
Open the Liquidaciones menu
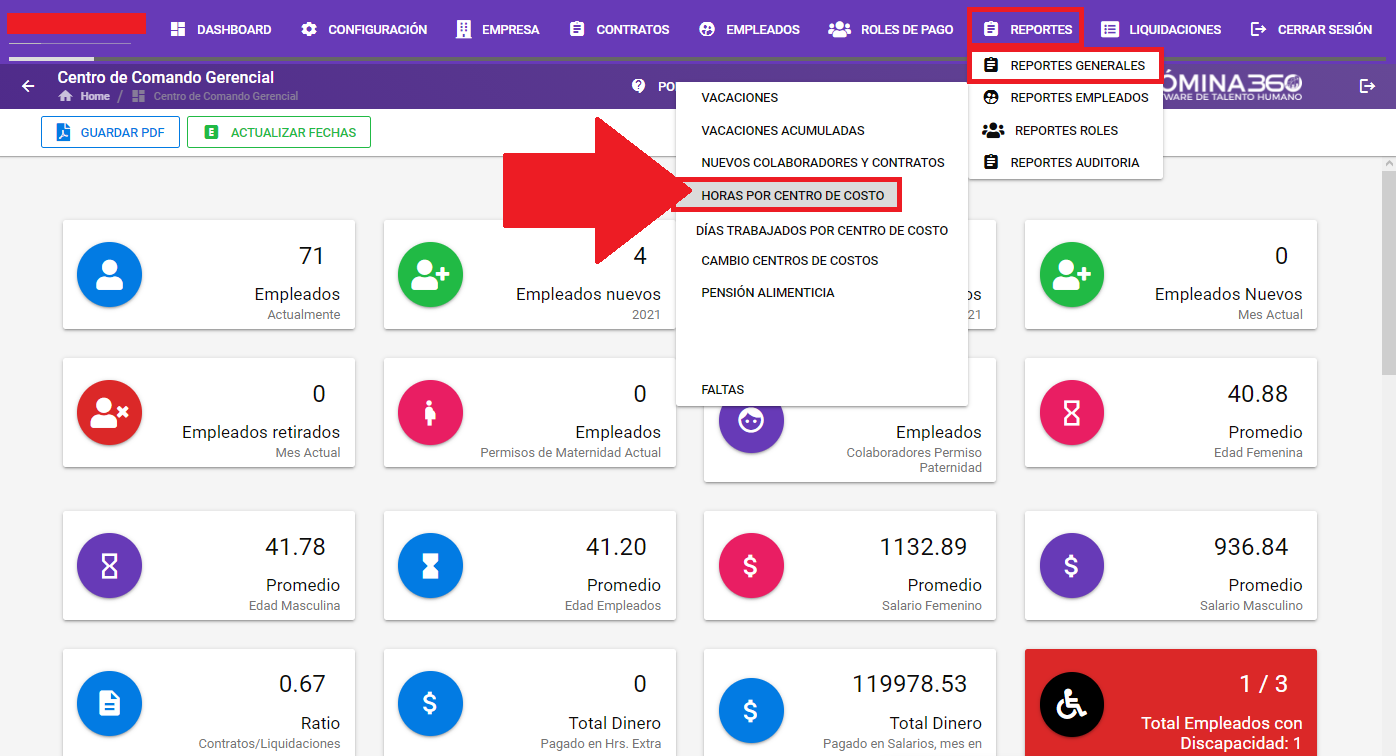tap(1160, 29)
